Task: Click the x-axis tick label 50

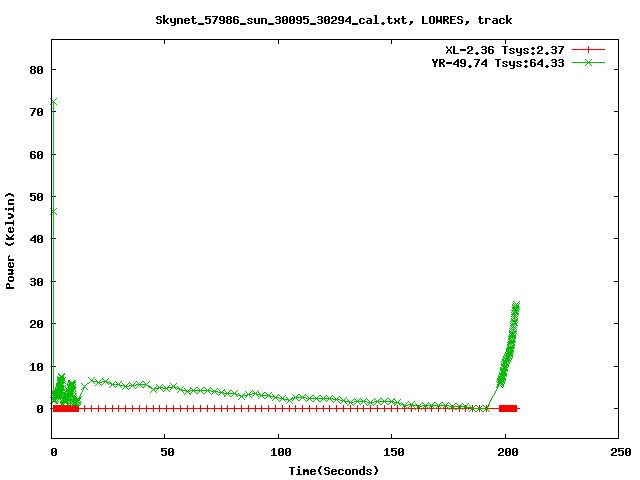Action: 167,452
